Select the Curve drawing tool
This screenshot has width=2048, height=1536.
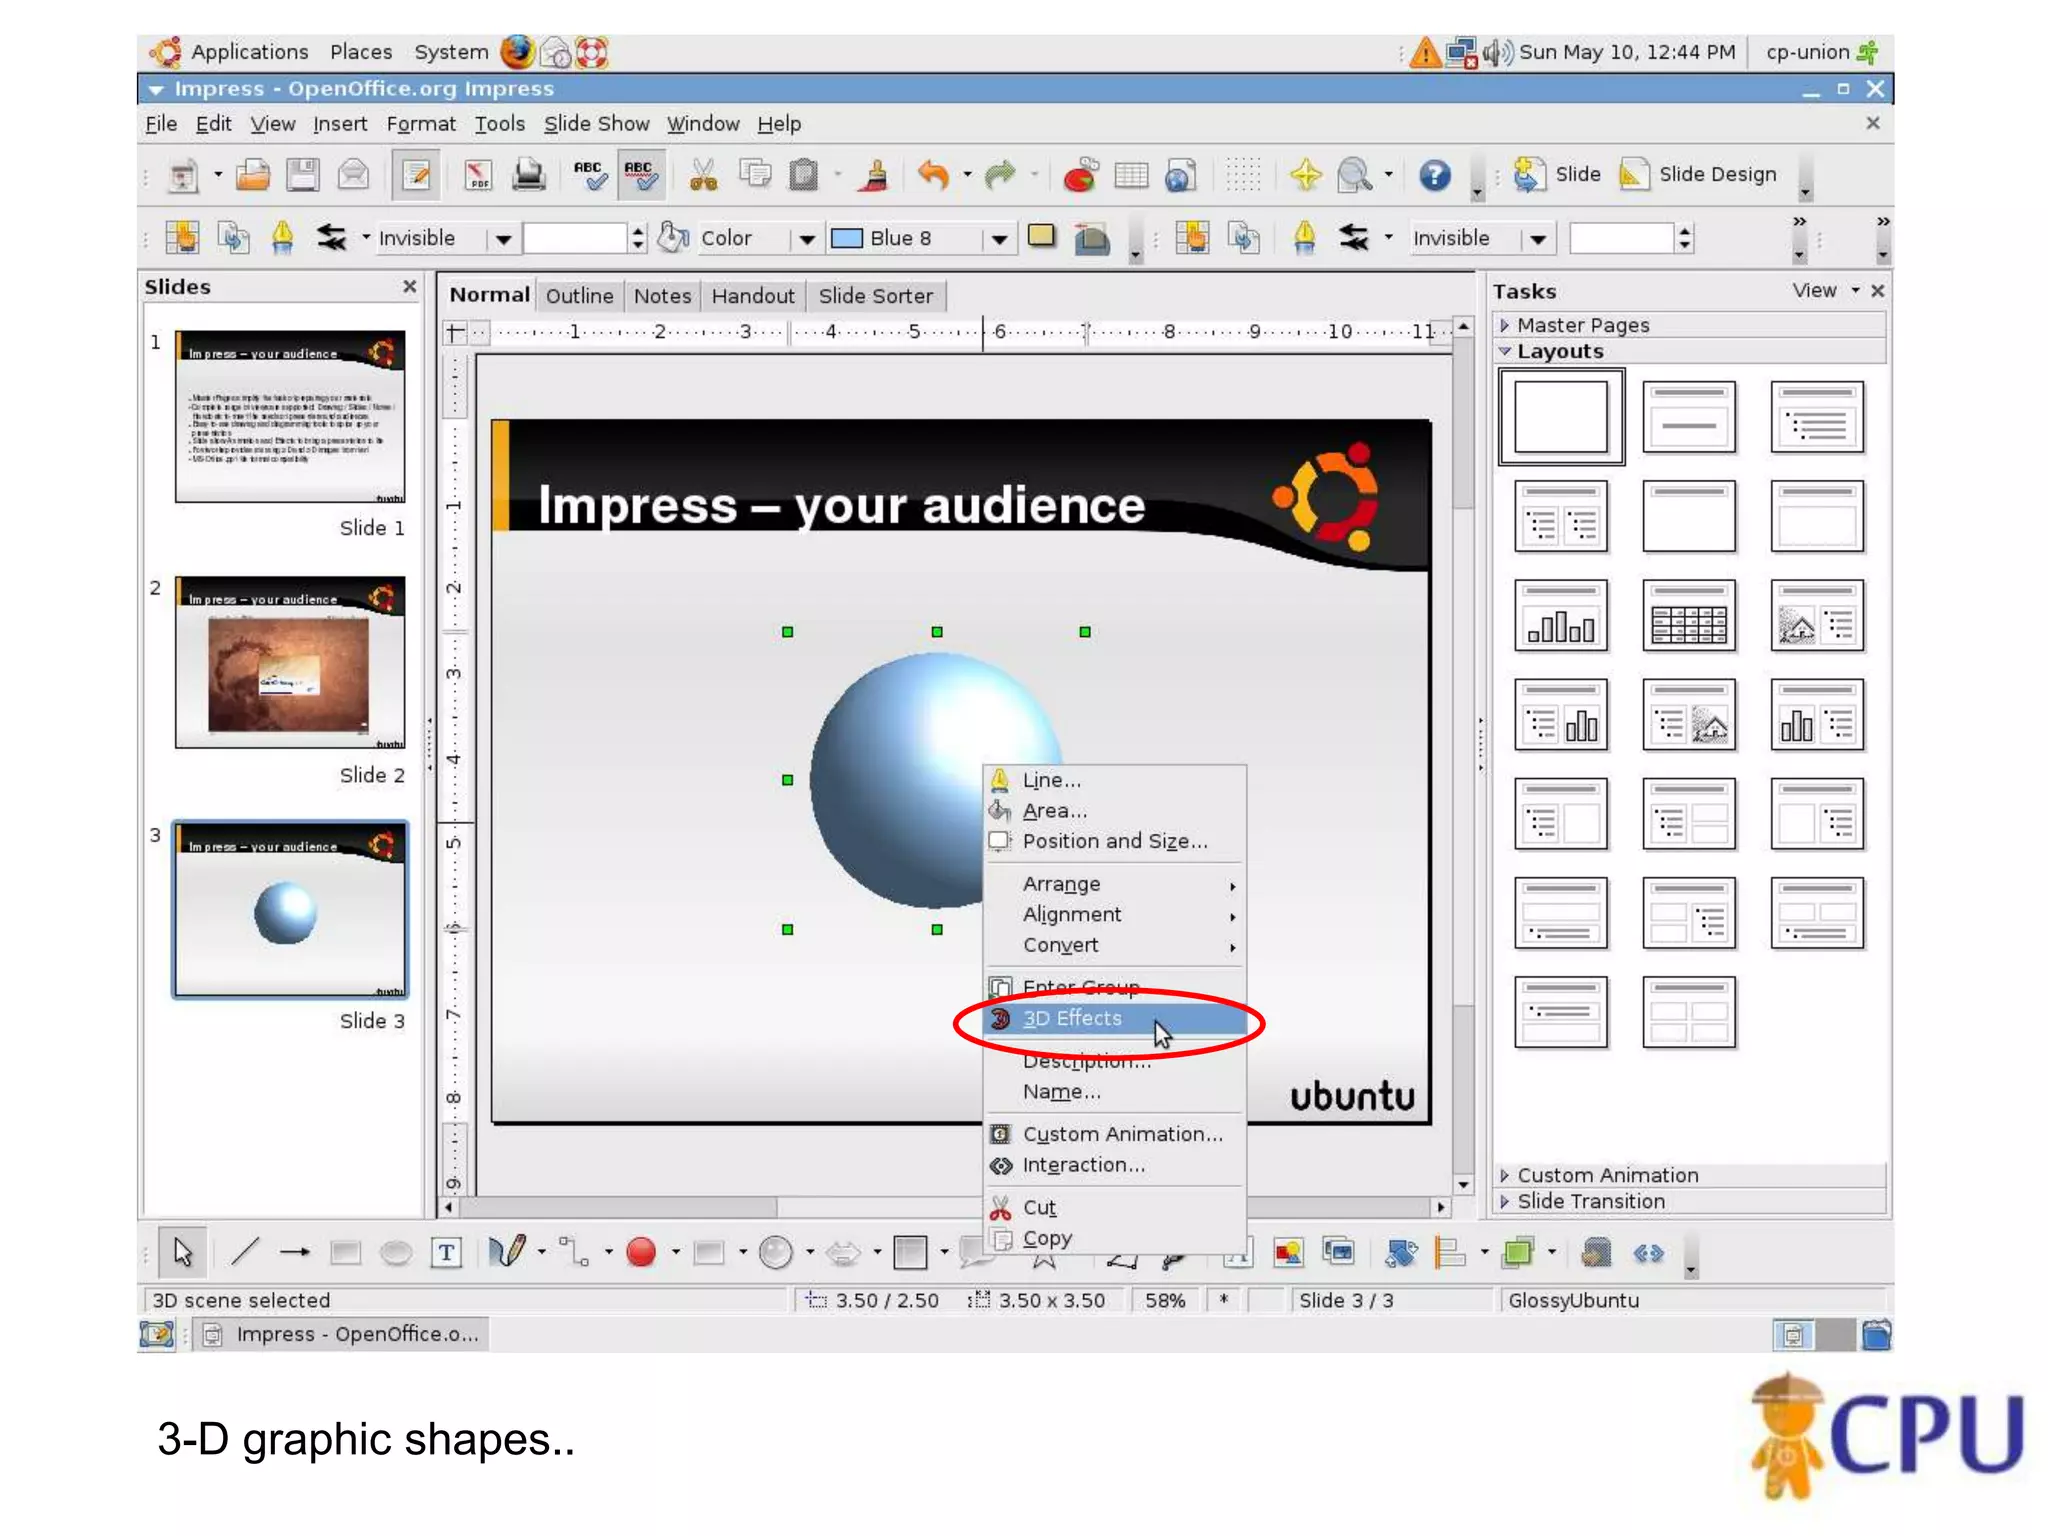tap(507, 1252)
